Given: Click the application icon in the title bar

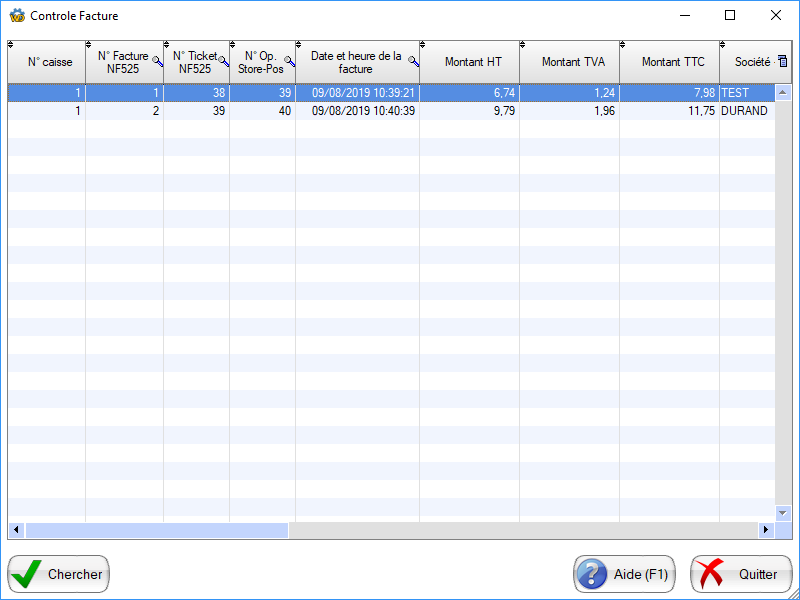Looking at the screenshot, I should 16,16.
